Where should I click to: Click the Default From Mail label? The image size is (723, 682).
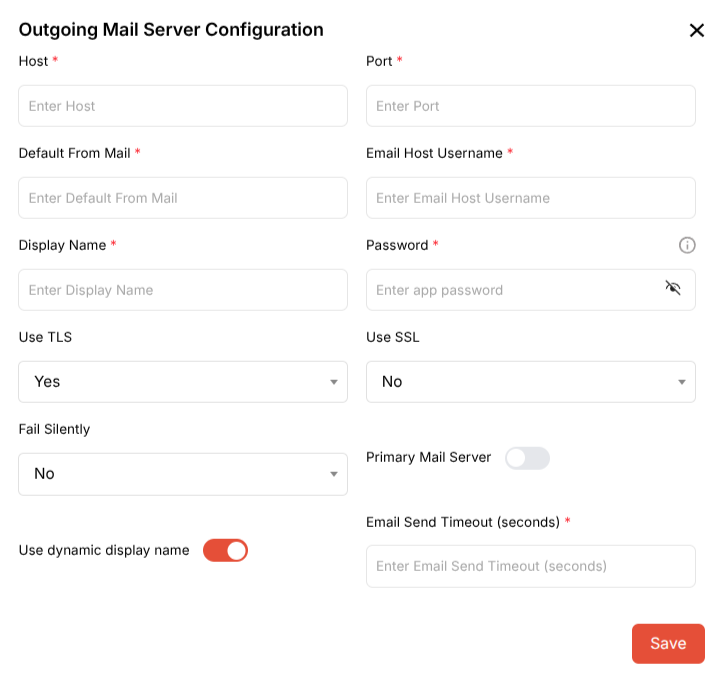(75, 153)
